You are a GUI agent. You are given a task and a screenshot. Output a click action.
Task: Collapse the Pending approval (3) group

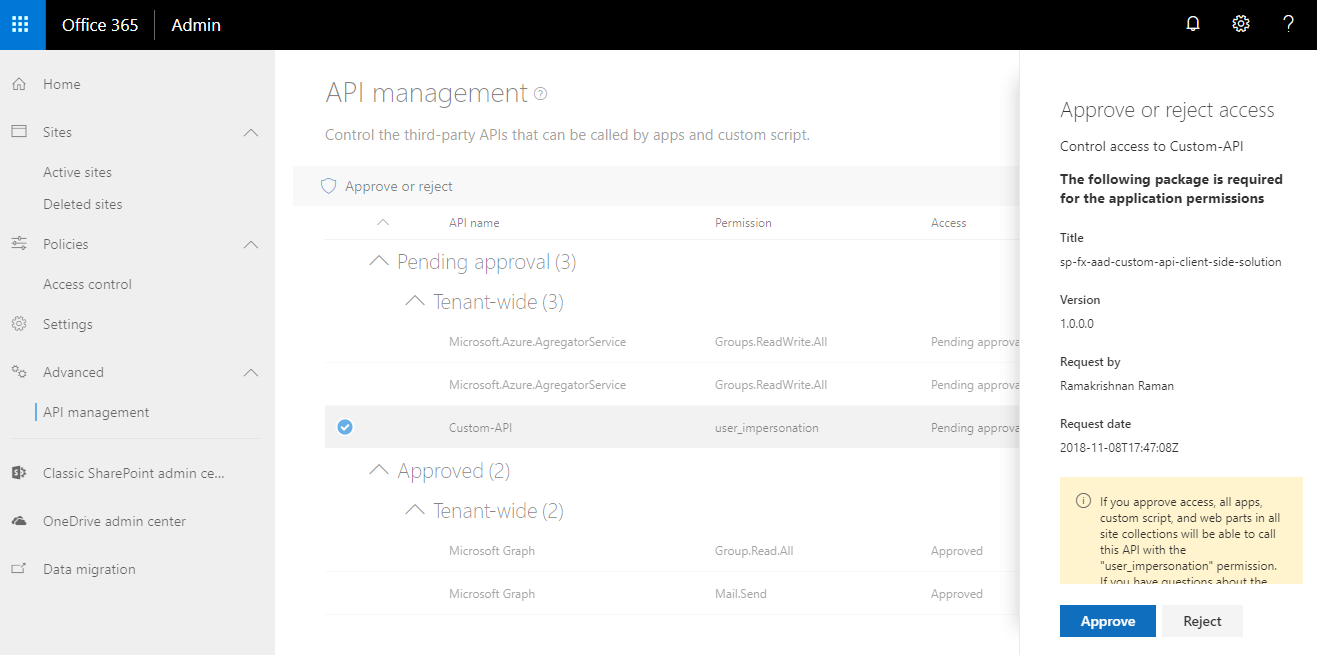pyautogui.click(x=379, y=261)
